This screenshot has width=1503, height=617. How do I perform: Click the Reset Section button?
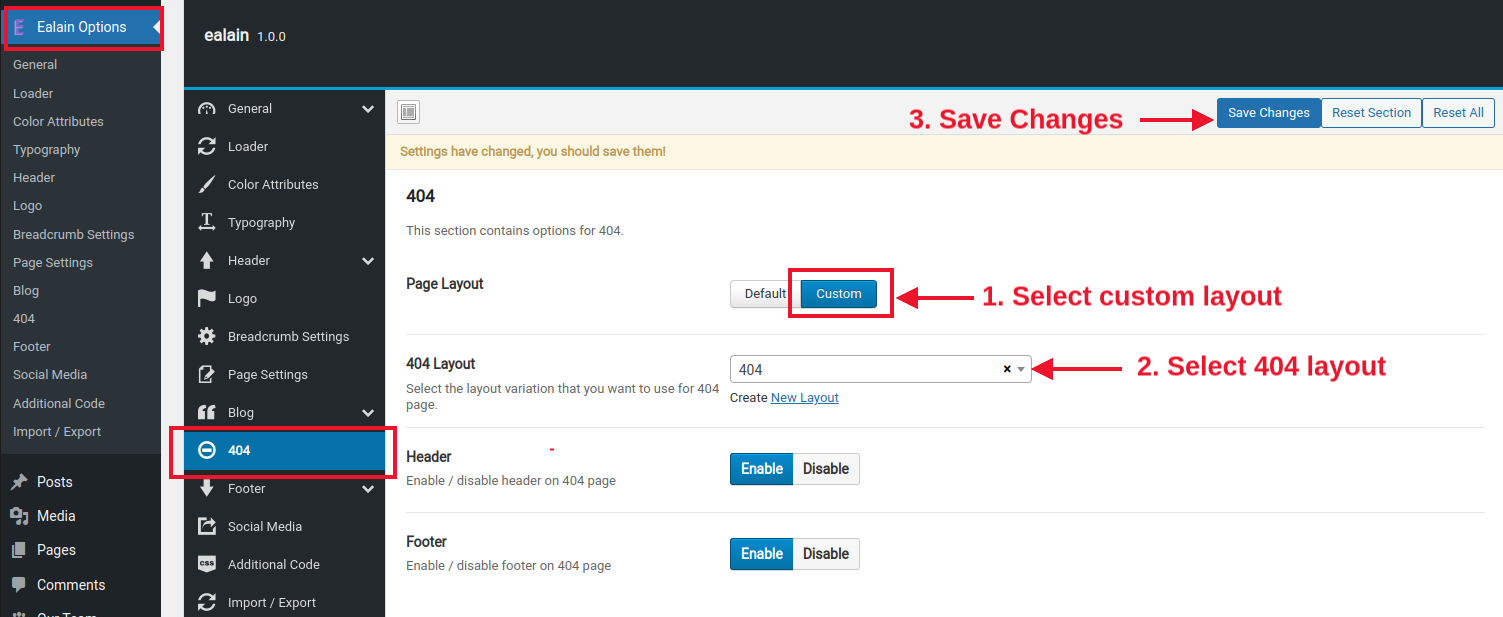click(1371, 112)
